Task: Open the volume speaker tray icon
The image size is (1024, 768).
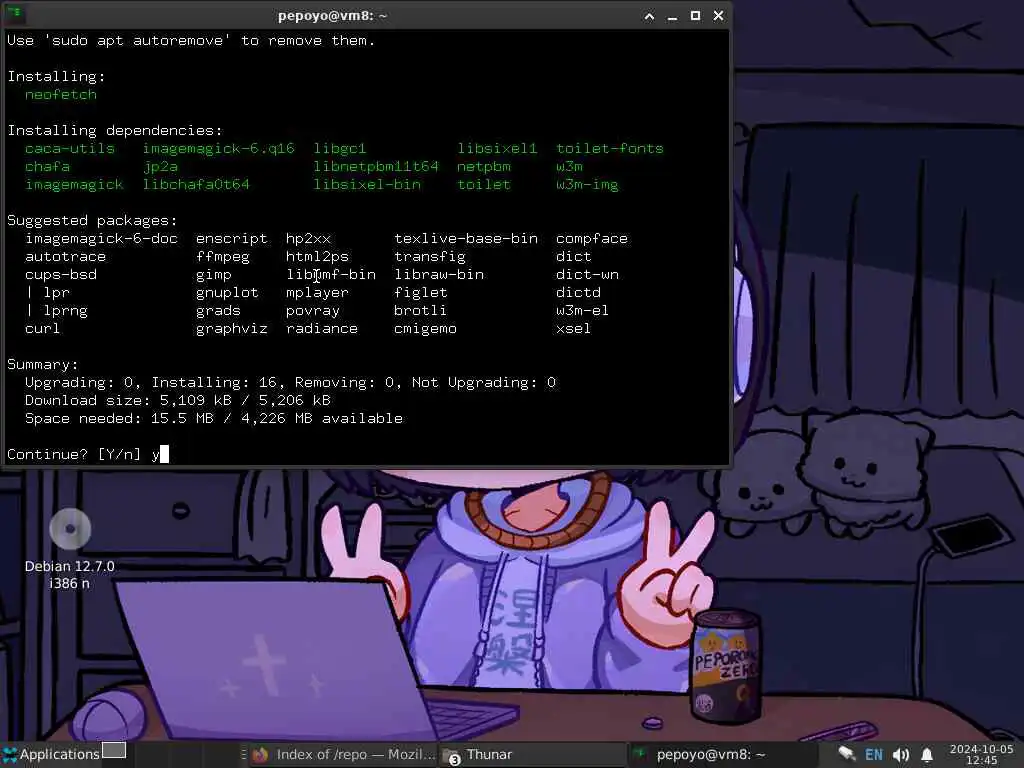Action: click(x=901, y=755)
